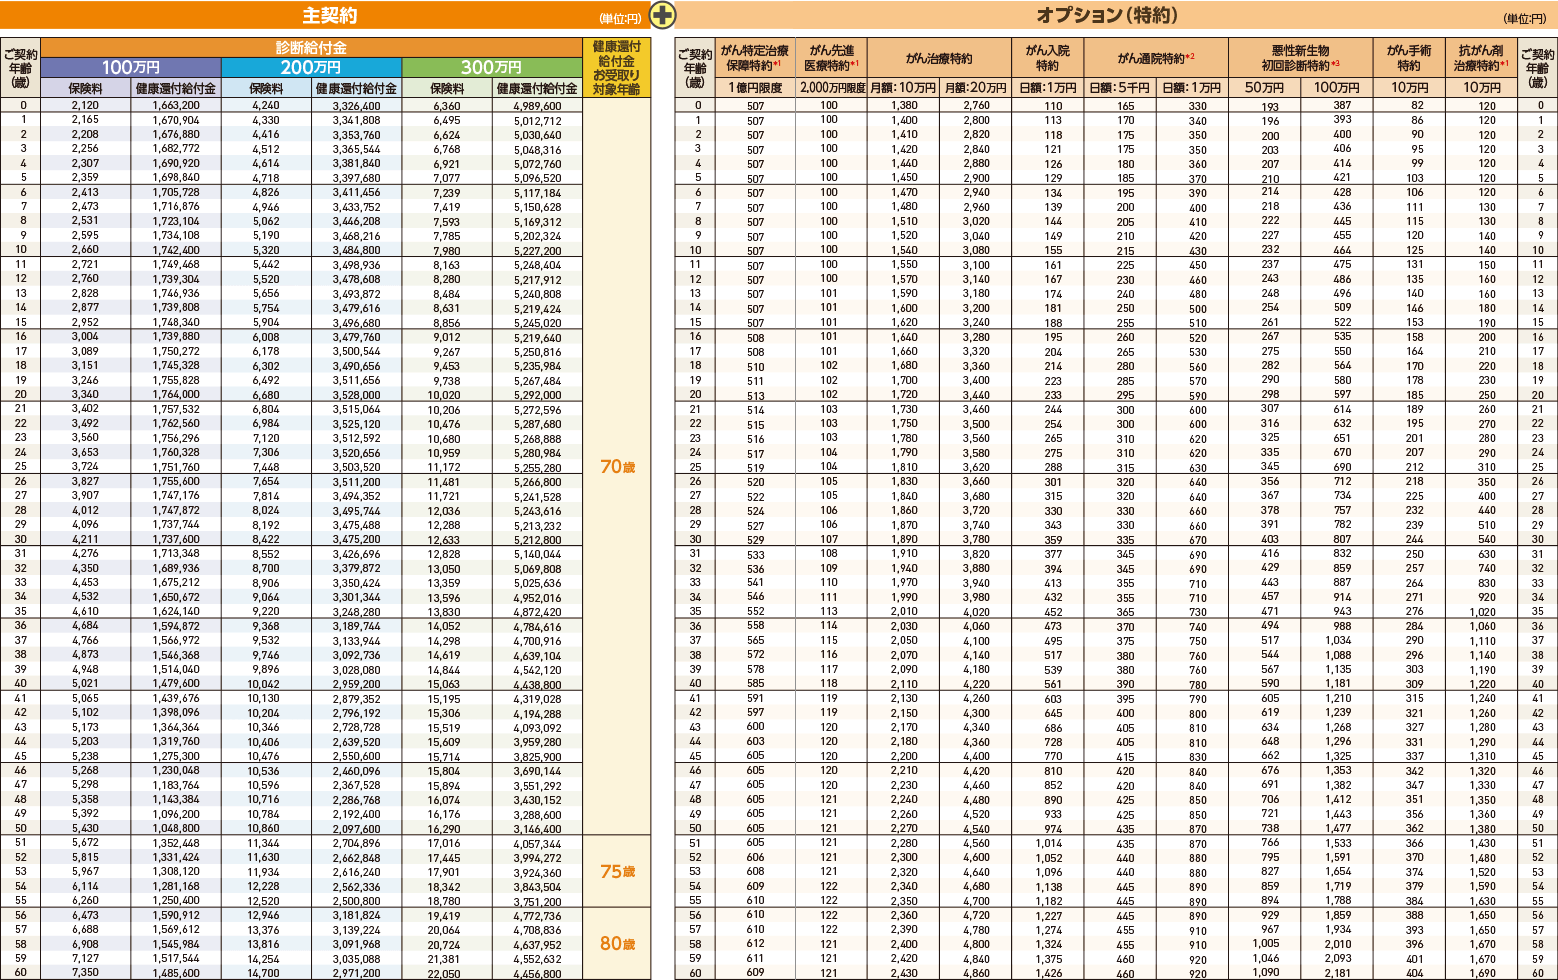Select the 悪性新生物初回診断特約 column header
This screenshot has width=1558, height=980.
1300,58
